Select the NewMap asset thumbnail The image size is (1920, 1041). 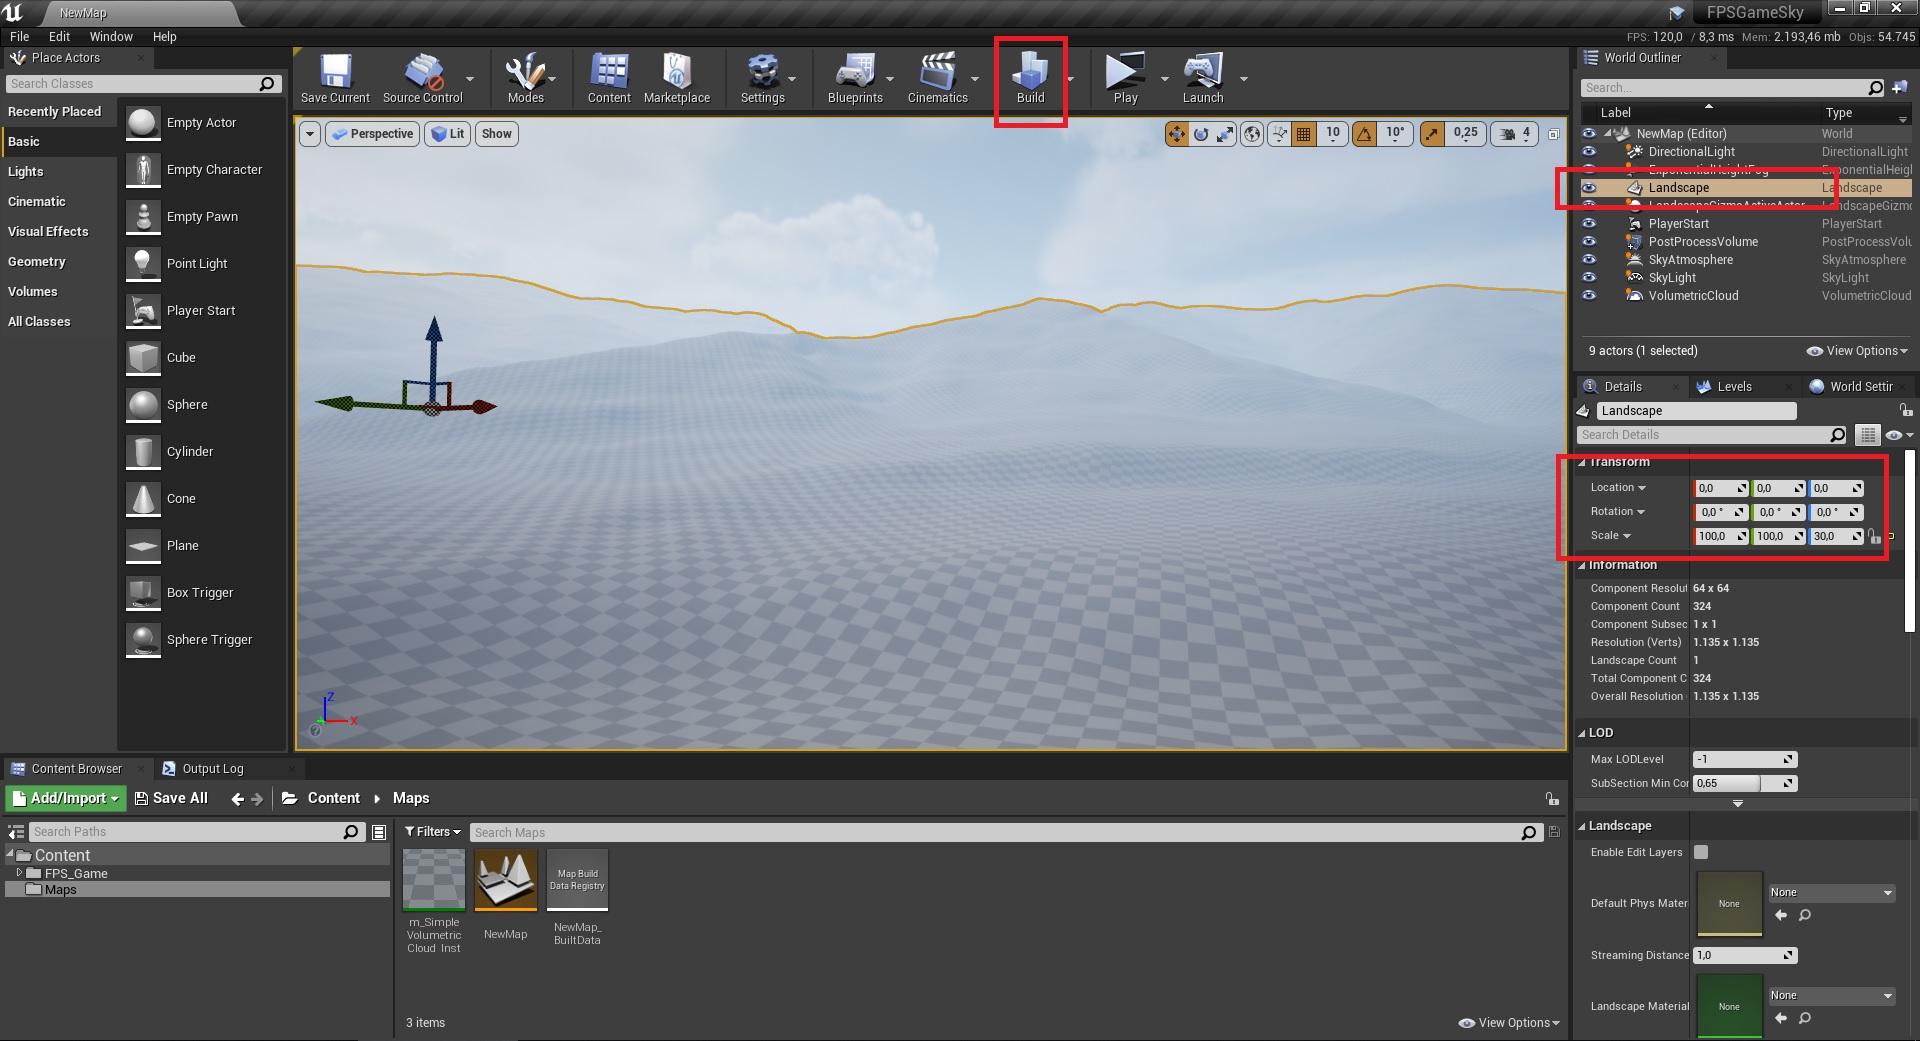coord(505,881)
